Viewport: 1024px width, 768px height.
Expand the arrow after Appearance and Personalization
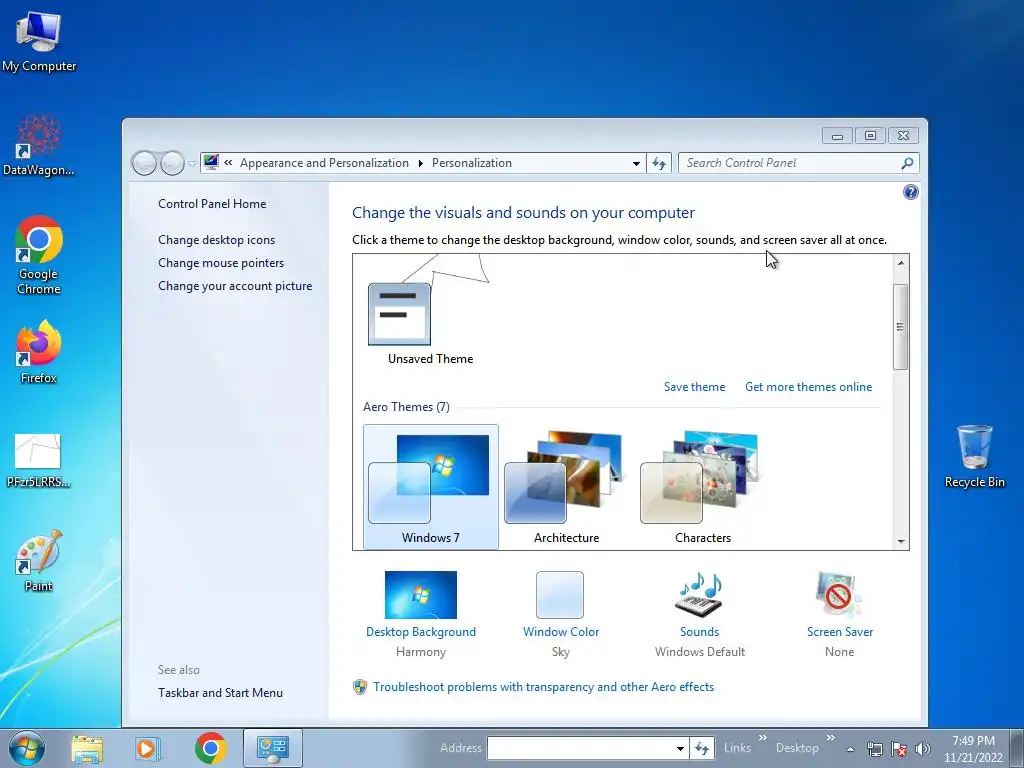[x=421, y=163]
